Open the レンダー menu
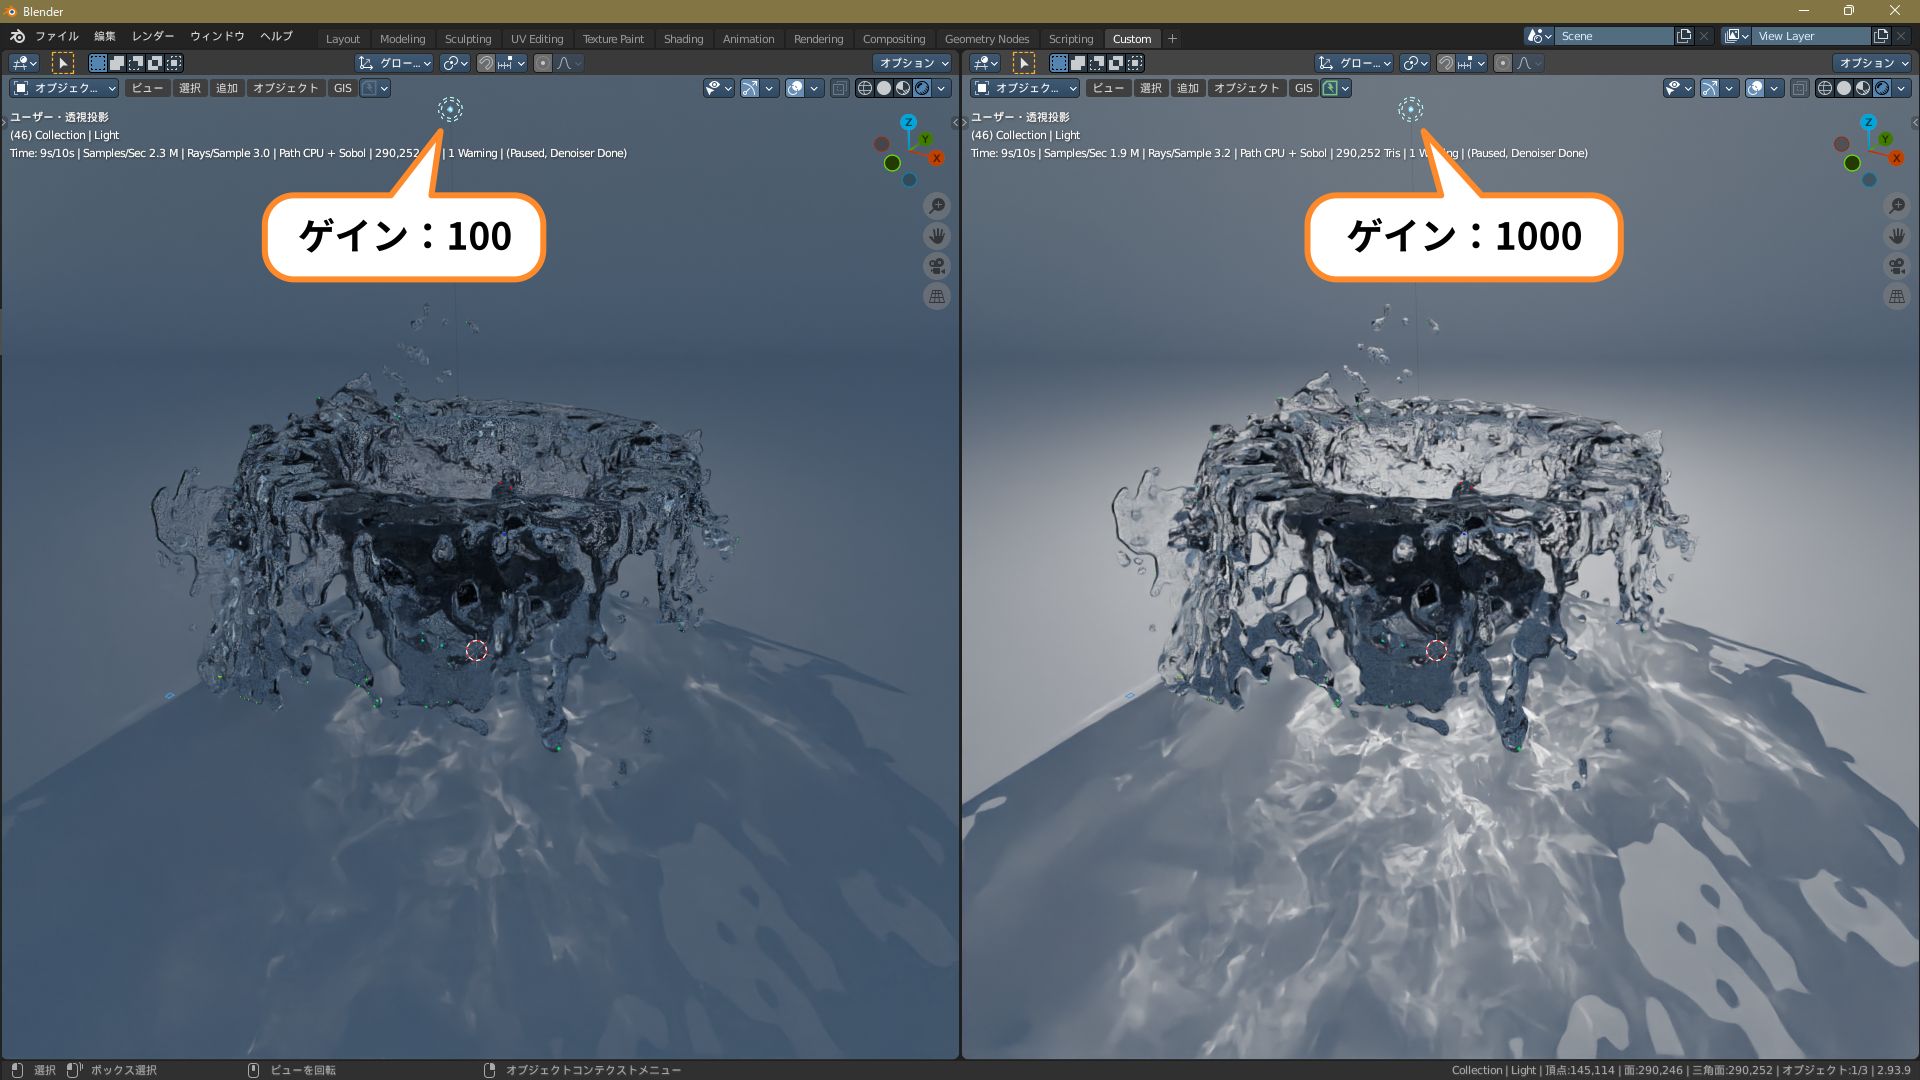The width and height of the screenshot is (1920, 1080). tap(153, 36)
